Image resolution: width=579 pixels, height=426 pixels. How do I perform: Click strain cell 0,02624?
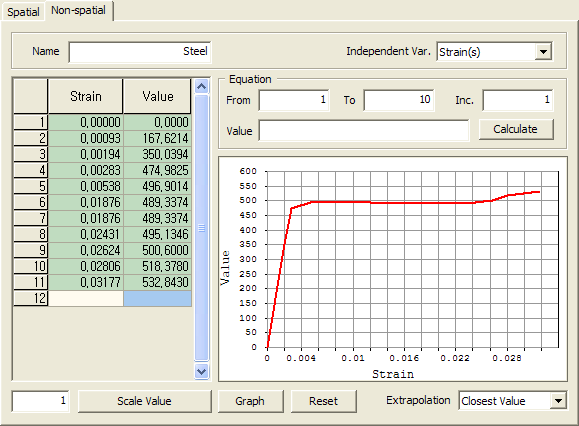coord(86,250)
